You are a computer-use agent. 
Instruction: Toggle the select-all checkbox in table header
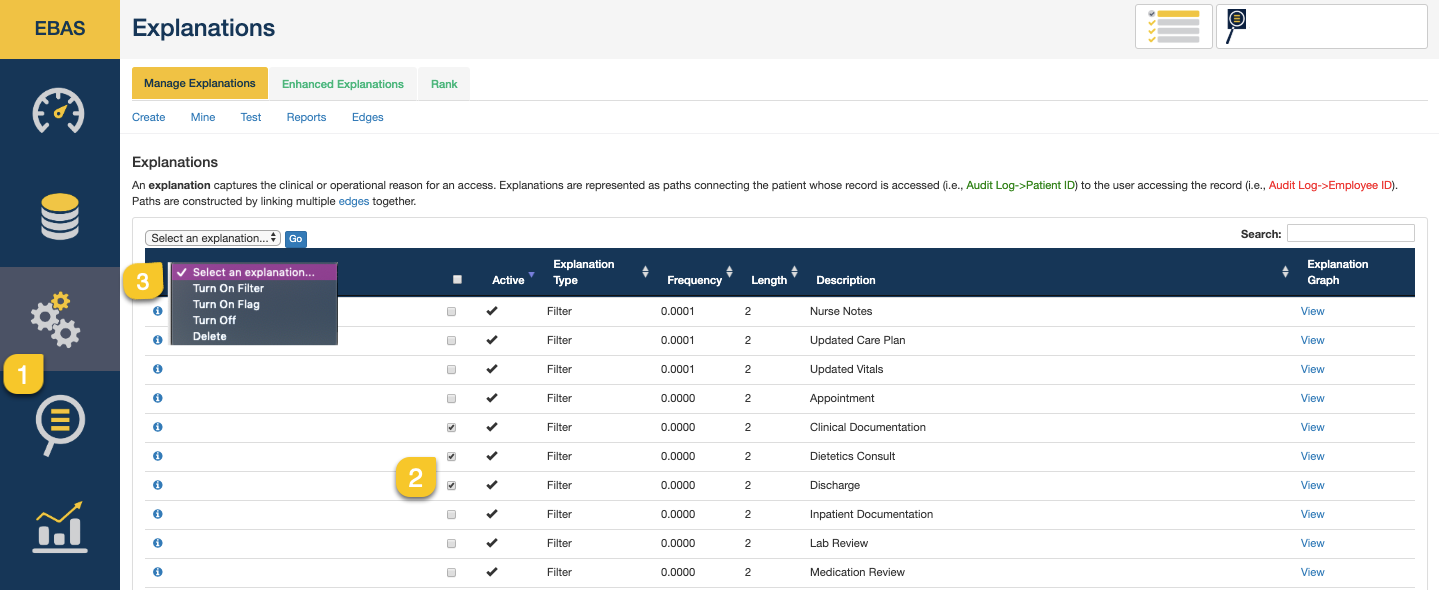pyautogui.click(x=457, y=280)
